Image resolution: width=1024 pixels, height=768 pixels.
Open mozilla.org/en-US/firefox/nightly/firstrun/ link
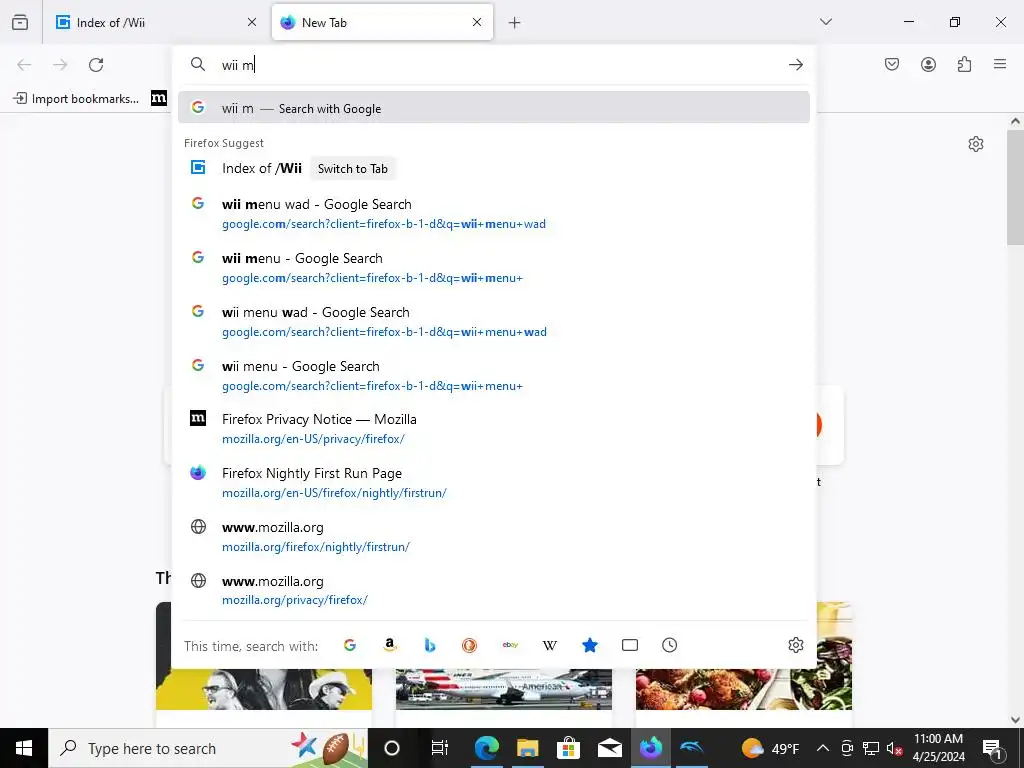[334, 493]
